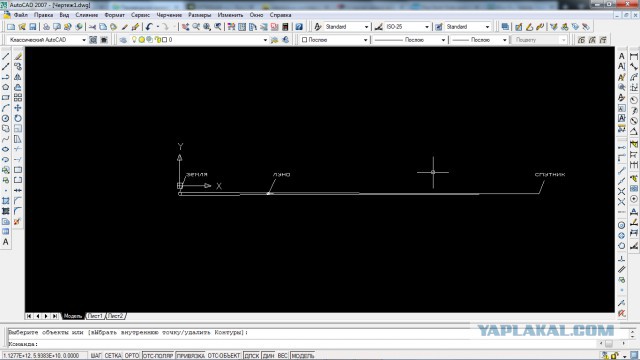Toggle ОТС-ПОЛЯР polar tracking
Screen dimensions: 640x360
158,356
